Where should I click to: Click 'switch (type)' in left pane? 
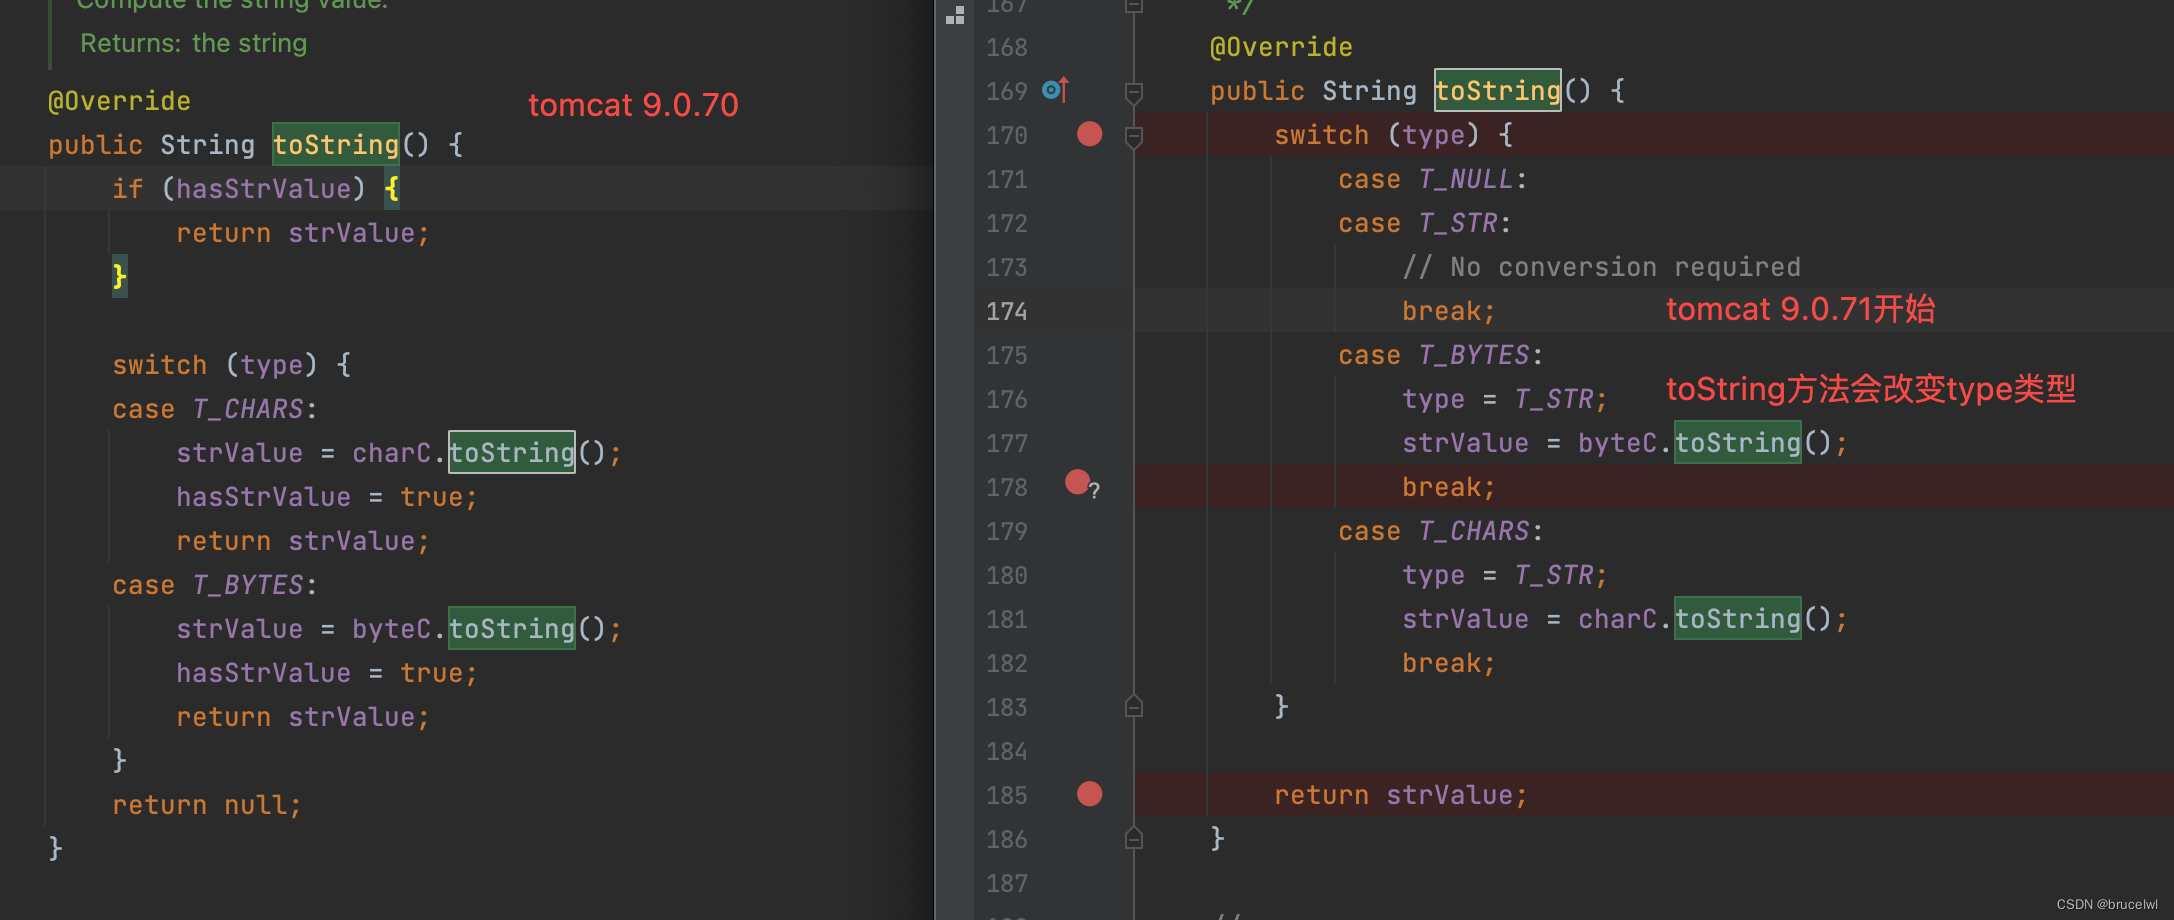(x=215, y=365)
